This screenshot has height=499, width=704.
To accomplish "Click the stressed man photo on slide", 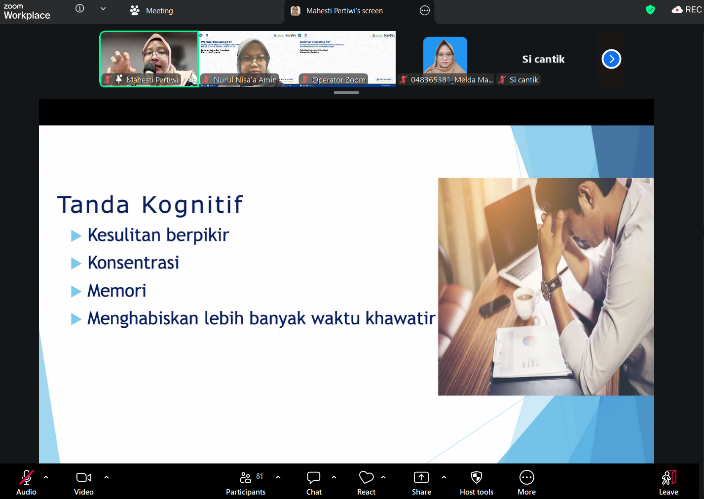I will click(x=546, y=287).
